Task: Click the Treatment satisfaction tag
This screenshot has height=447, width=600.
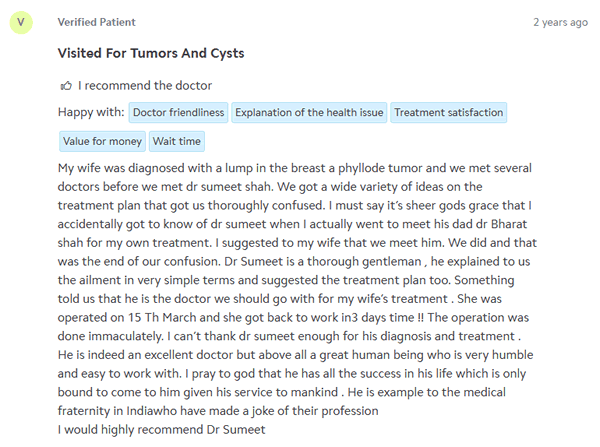Action: 448,113
